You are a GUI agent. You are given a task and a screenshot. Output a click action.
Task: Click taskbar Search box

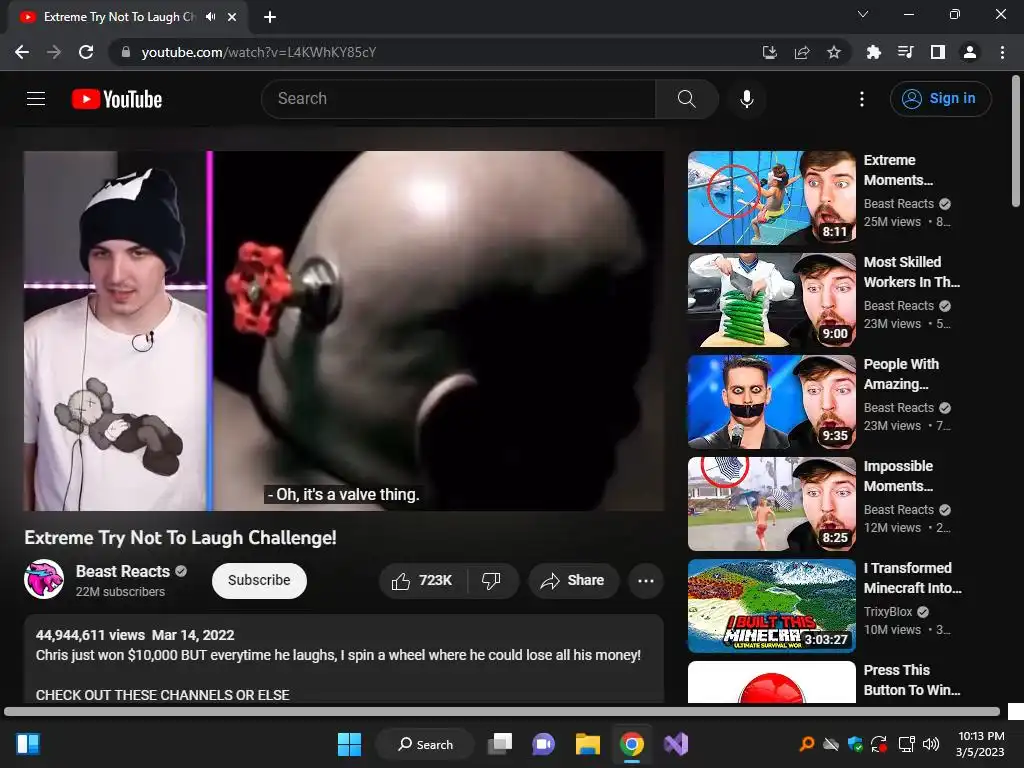coord(425,744)
